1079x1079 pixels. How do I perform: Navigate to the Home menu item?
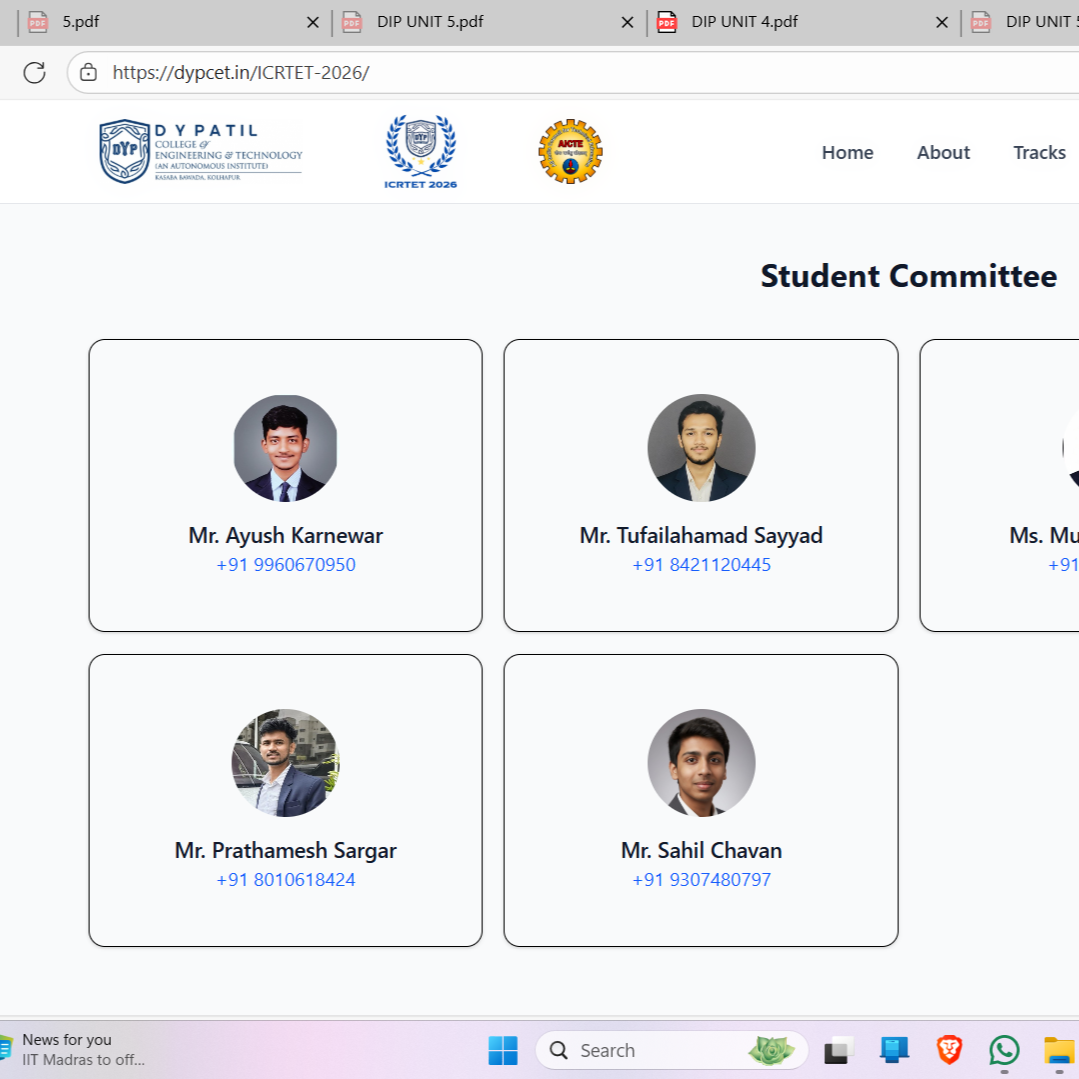(847, 152)
